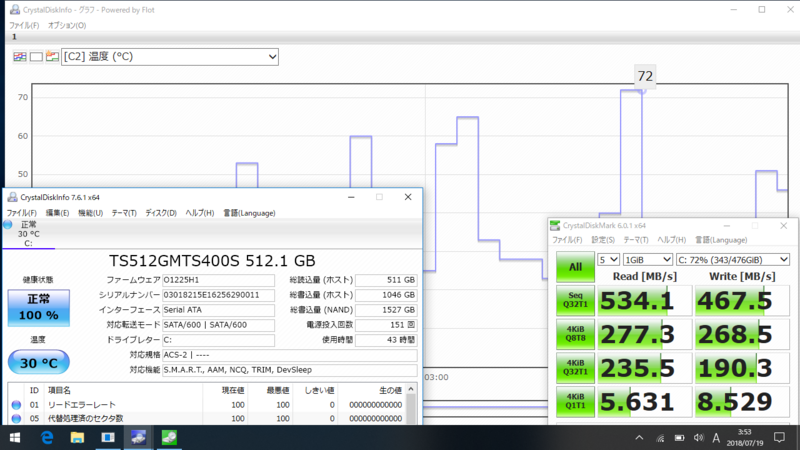Select the C: disk status indicator
This screenshot has height=450, width=800.
pyautogui.click(x=28, y=234)
